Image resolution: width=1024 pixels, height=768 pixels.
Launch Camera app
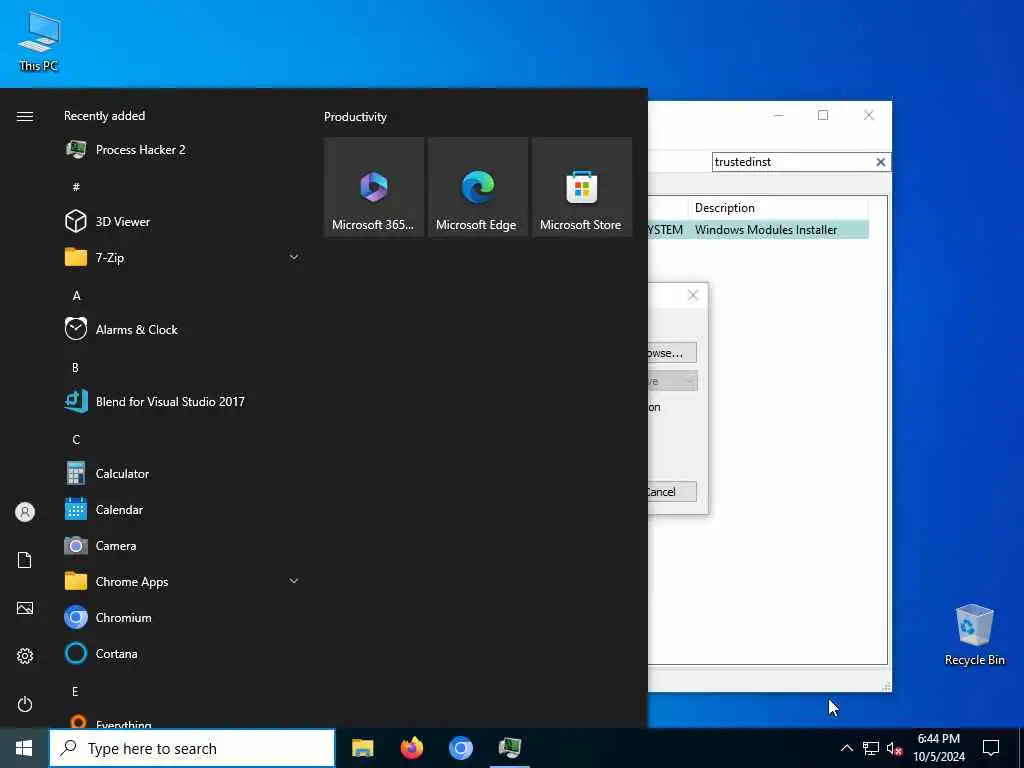[x=183, y=545]
